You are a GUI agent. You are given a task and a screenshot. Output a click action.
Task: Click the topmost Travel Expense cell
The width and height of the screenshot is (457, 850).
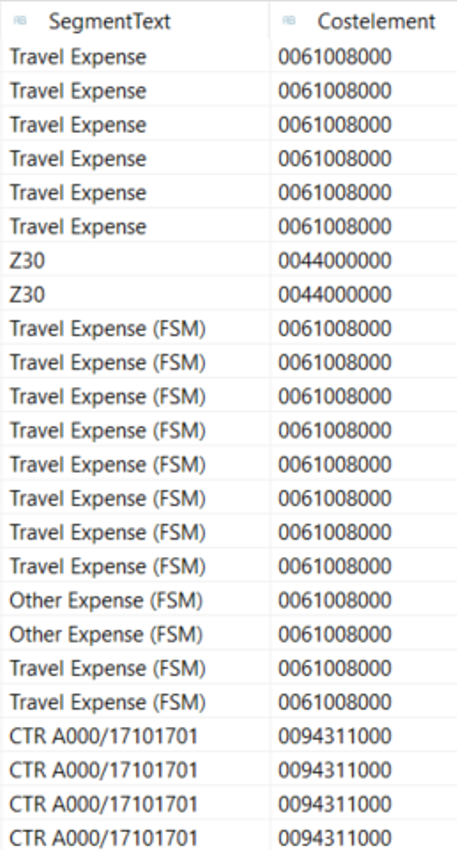135,57
